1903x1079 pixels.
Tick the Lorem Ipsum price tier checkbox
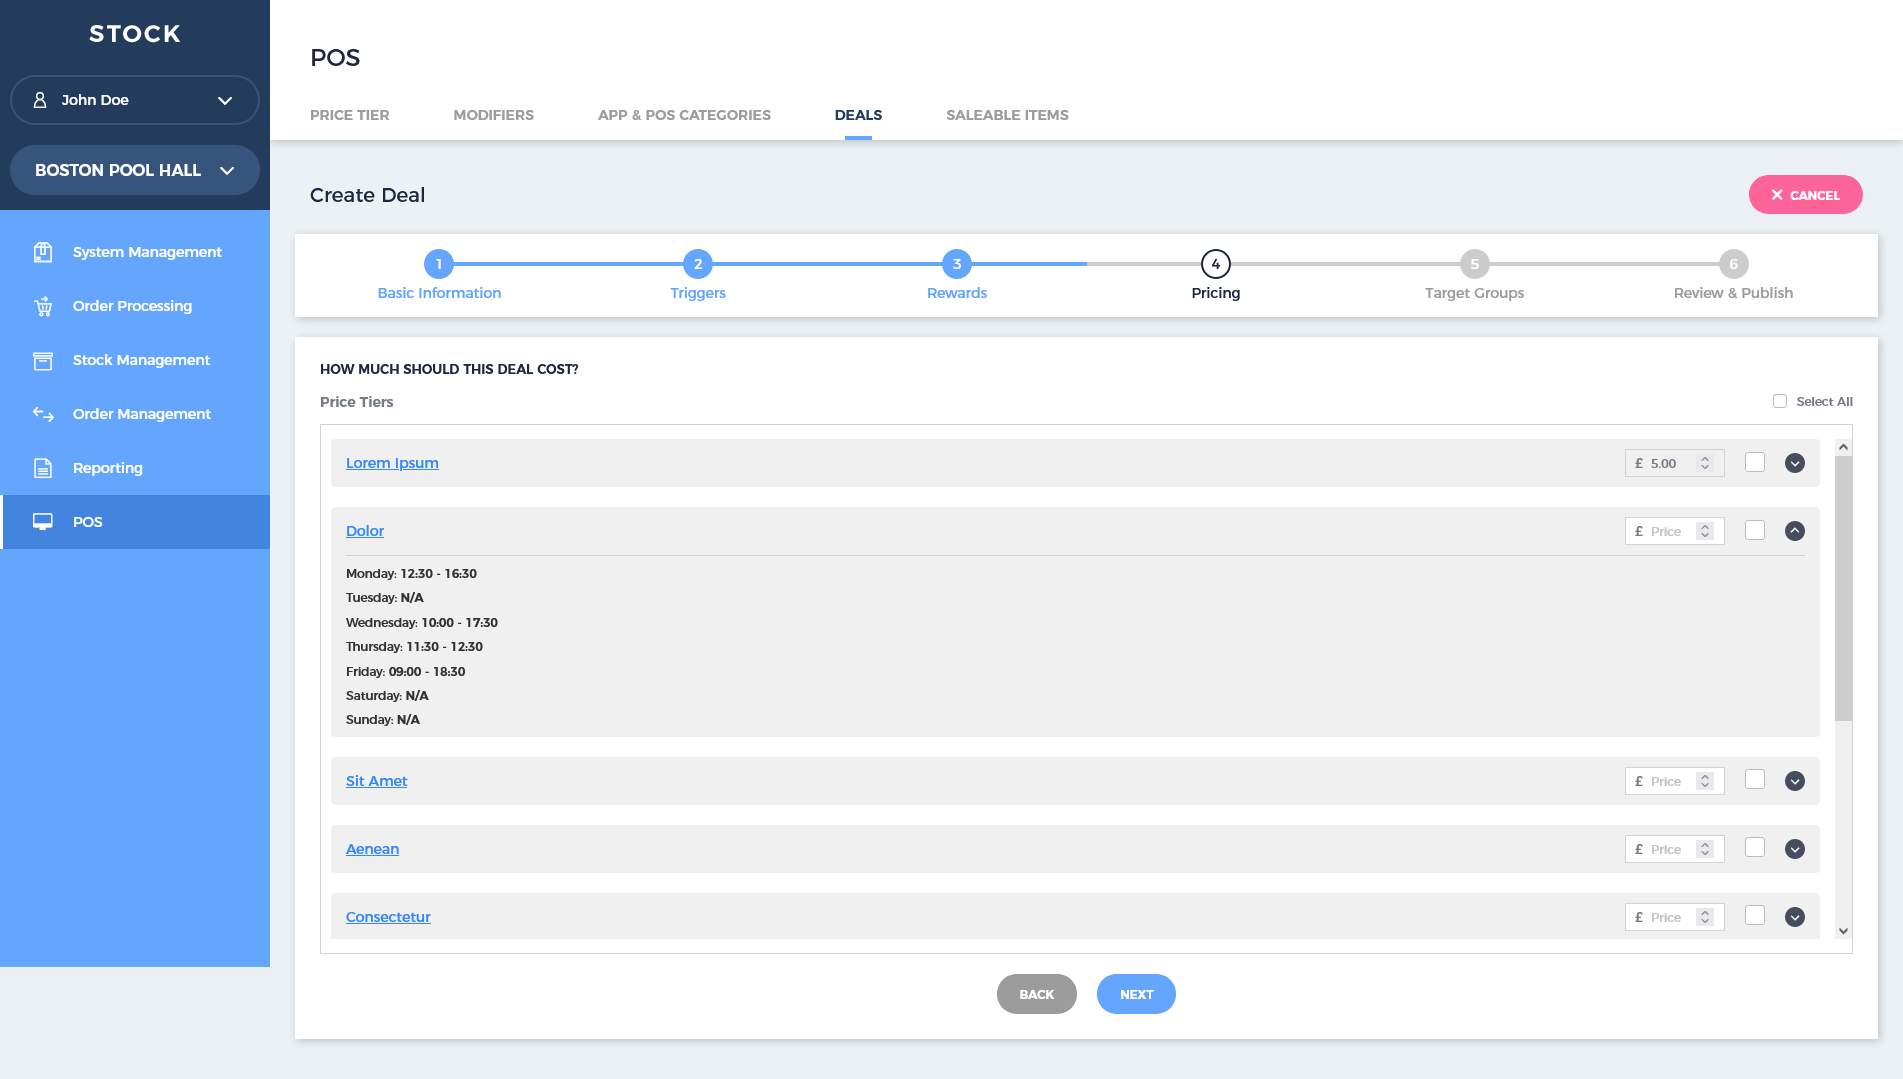tap(1755, 462)
